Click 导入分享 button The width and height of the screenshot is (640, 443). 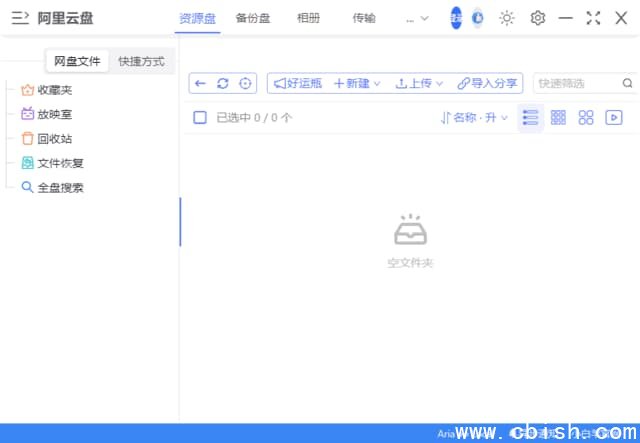[x=487, y=83]
